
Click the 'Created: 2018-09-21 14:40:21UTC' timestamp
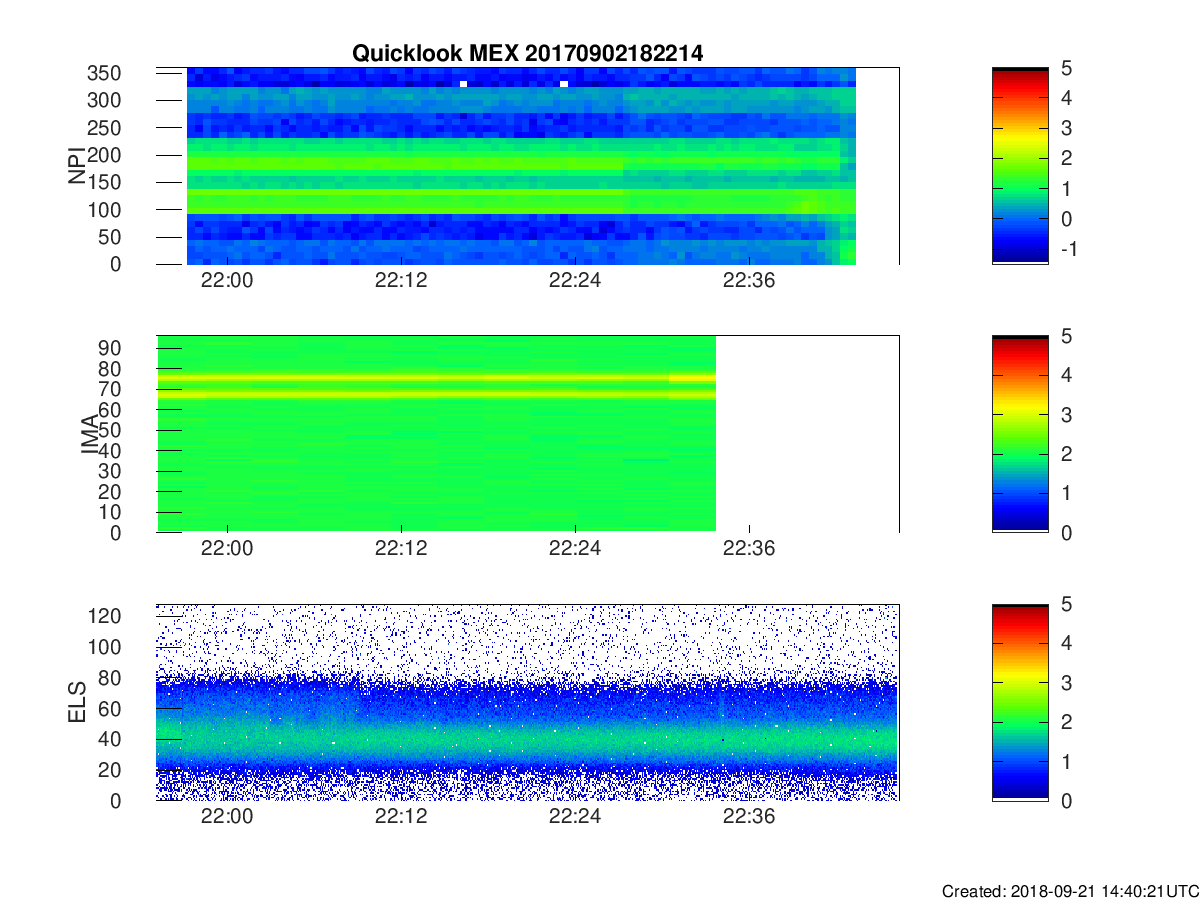[1070, 890]
